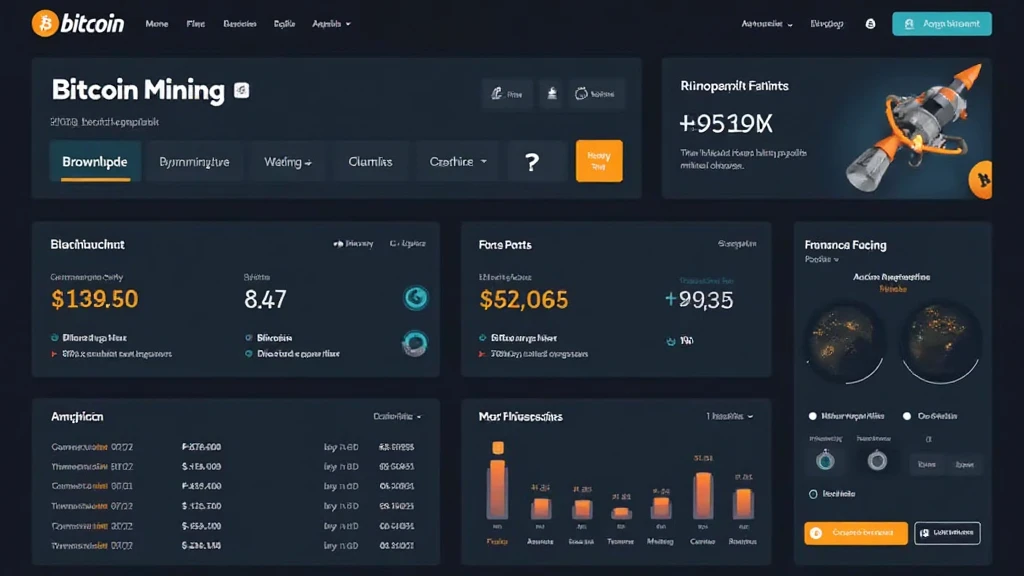Click the second small dark button beside the dials
The width and height of the screenshot is (1024, 576).
point(965,464)
